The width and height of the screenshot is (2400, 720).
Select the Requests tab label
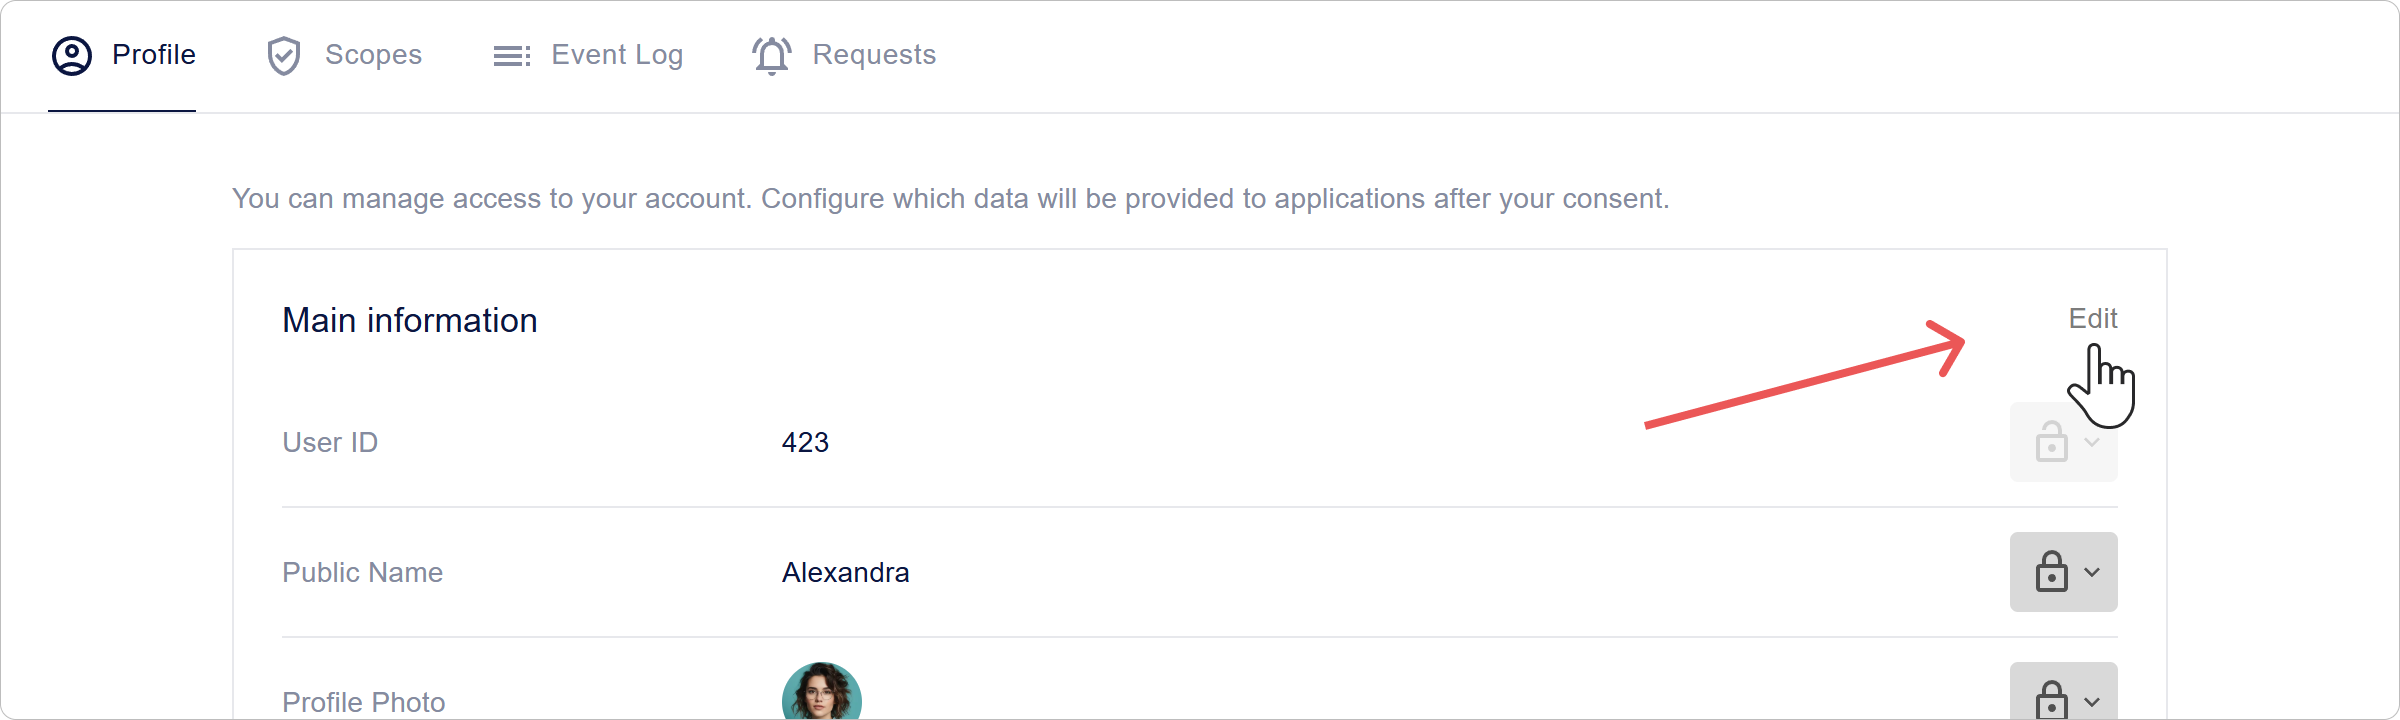(x=874, y=55)
